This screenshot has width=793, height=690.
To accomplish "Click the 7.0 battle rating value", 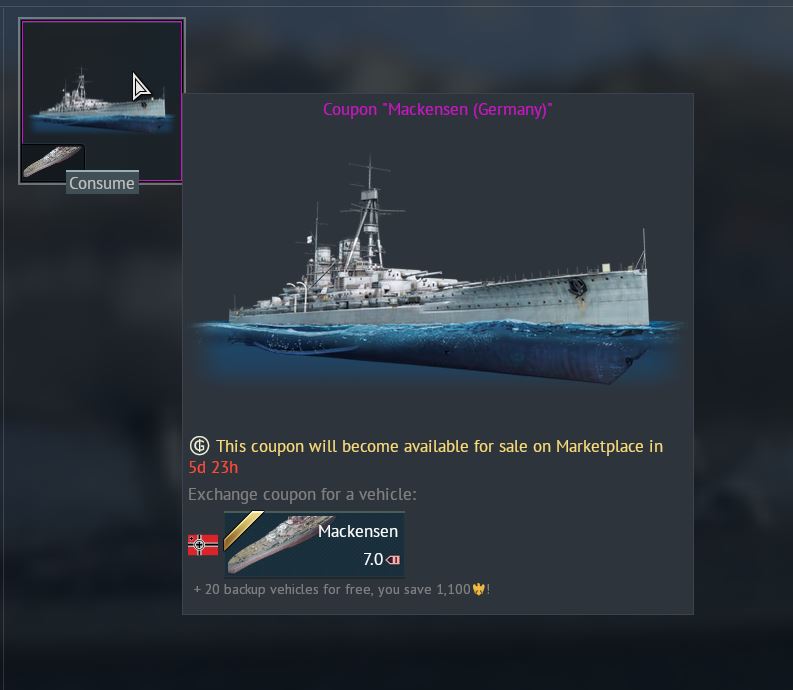I will coord(373,559).
